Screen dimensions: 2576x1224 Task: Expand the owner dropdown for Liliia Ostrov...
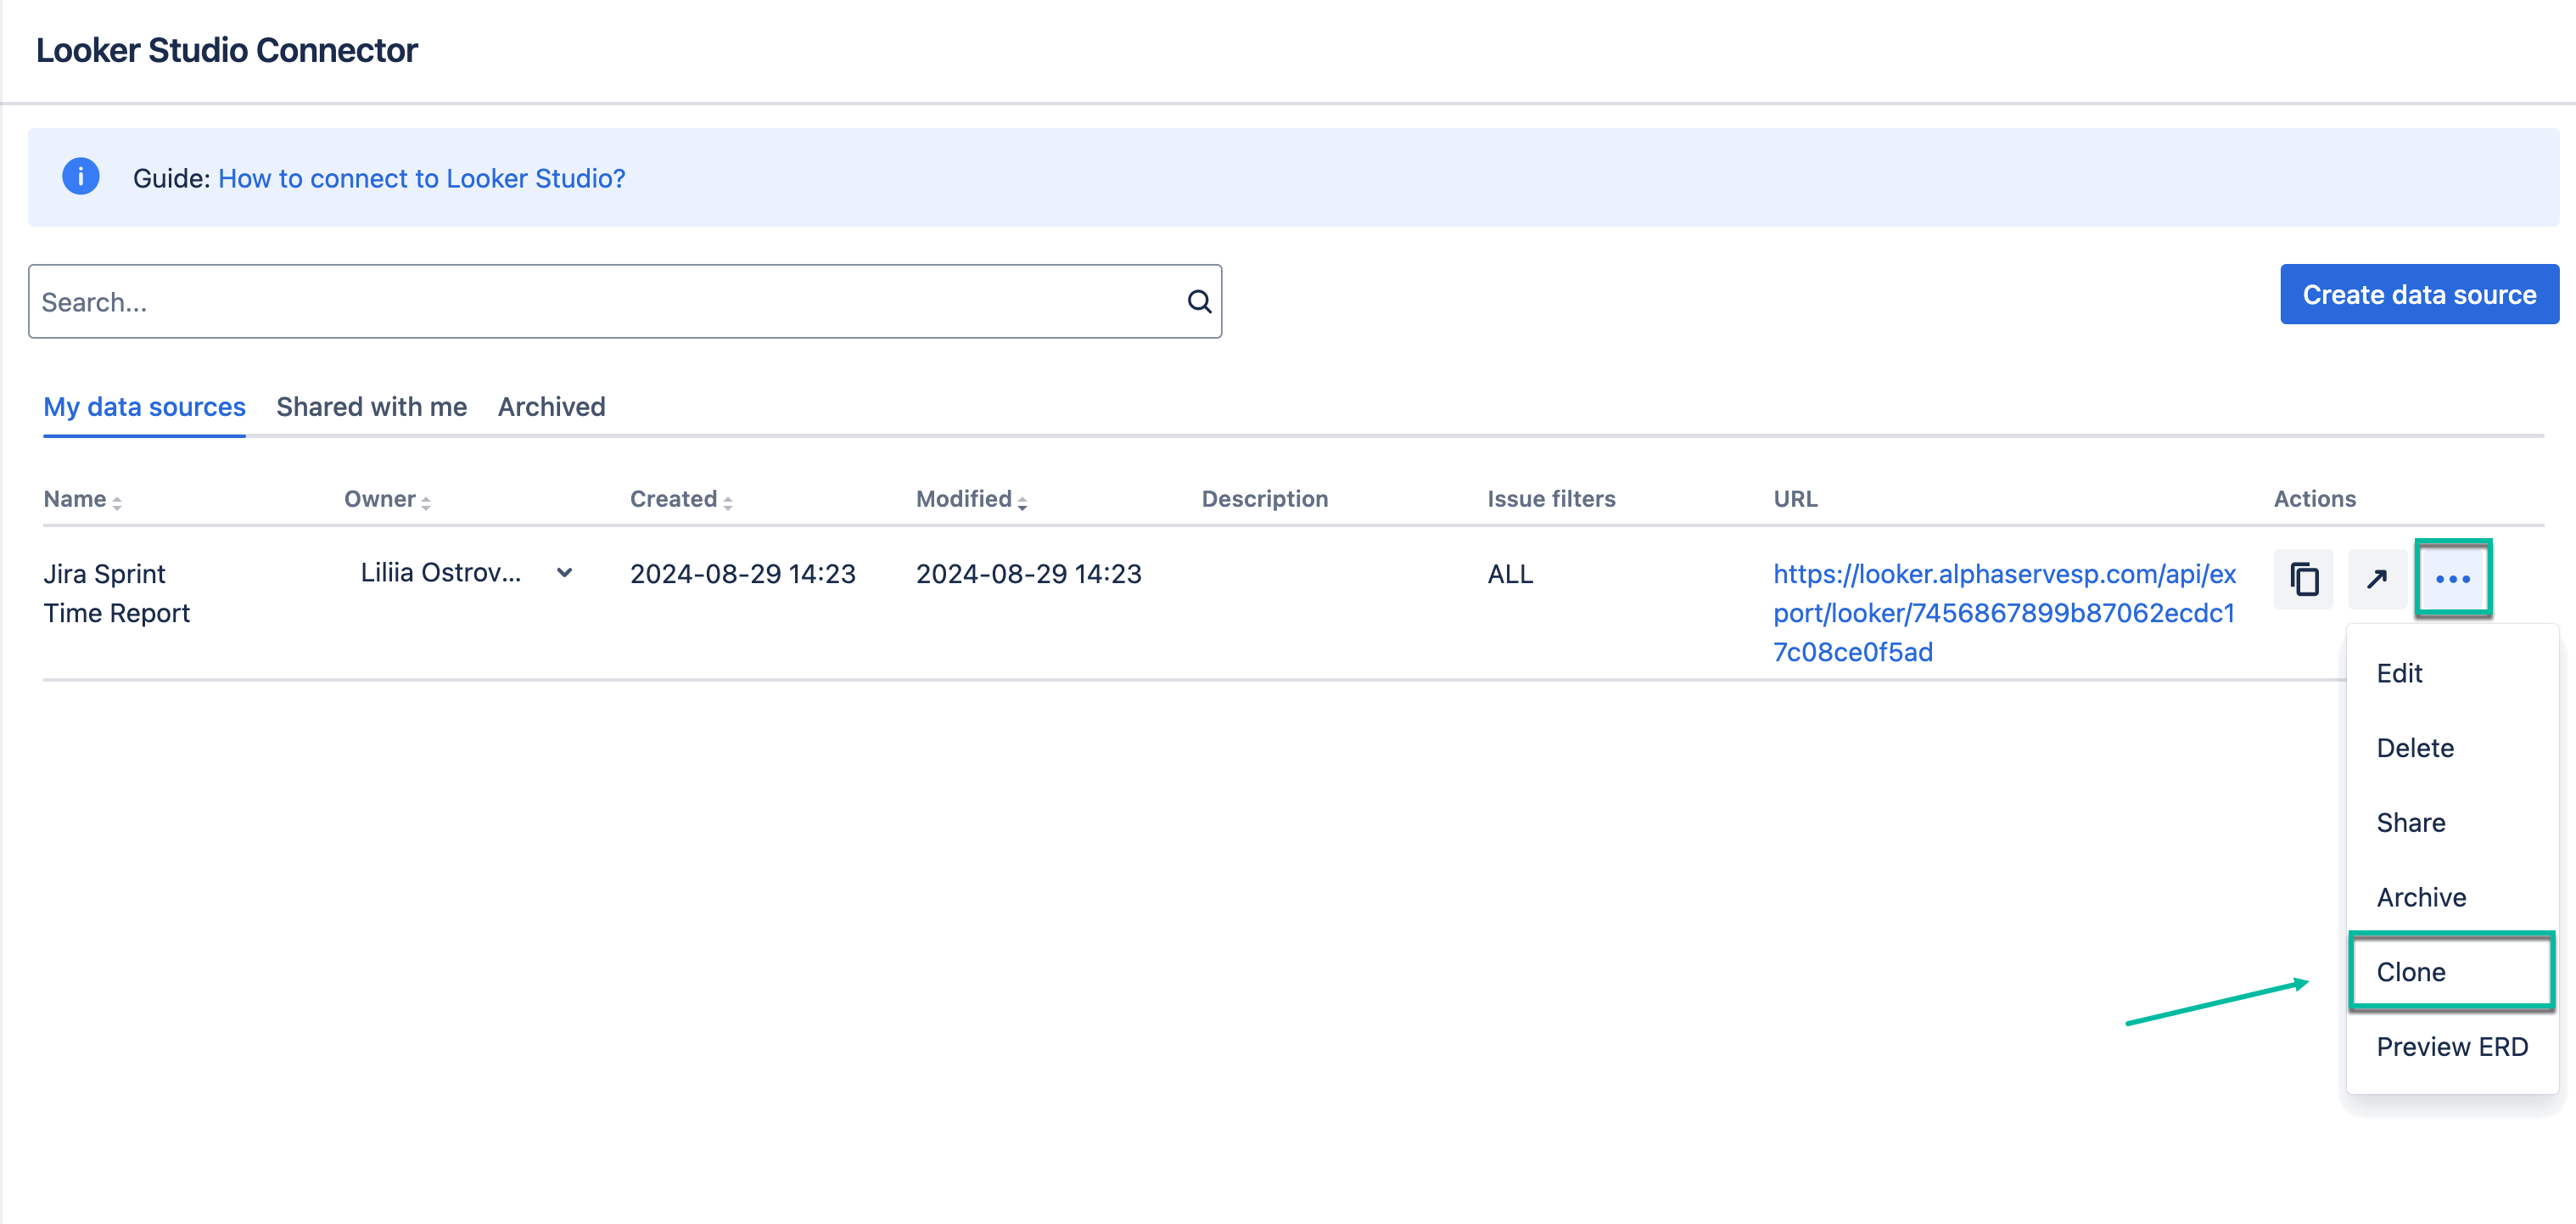[565, 573]
